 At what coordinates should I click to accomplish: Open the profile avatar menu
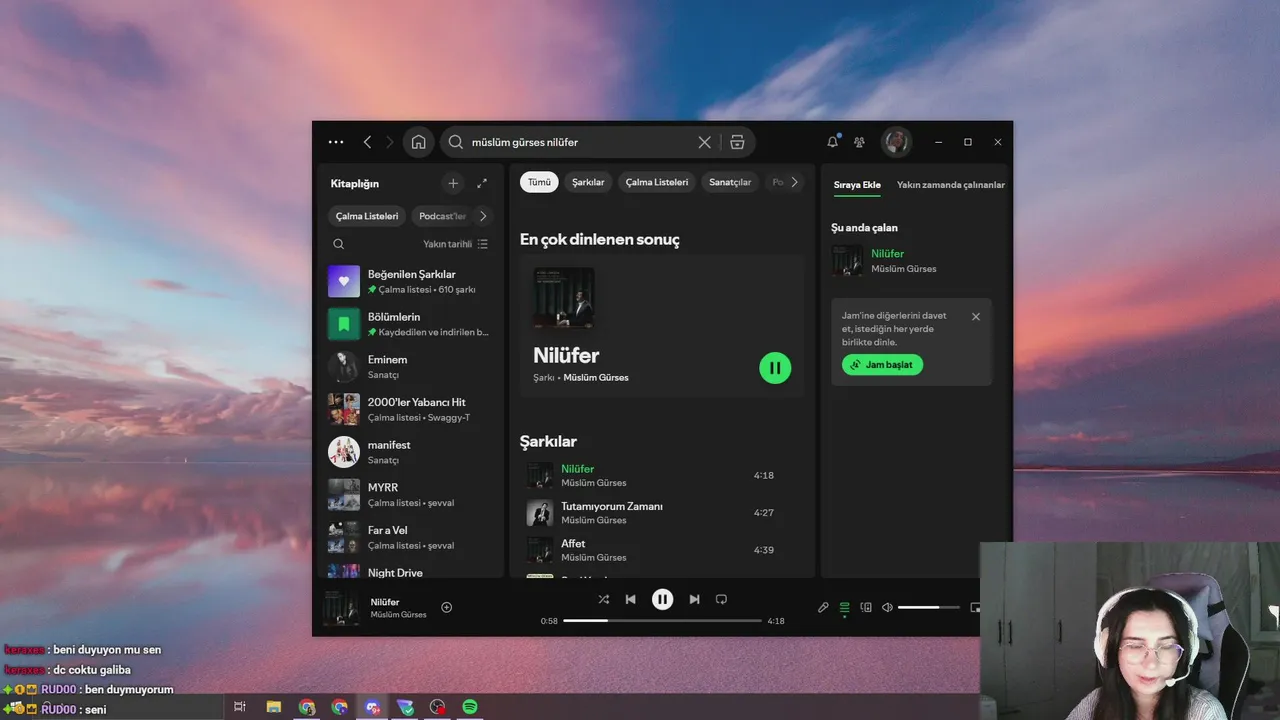point(896,142)
